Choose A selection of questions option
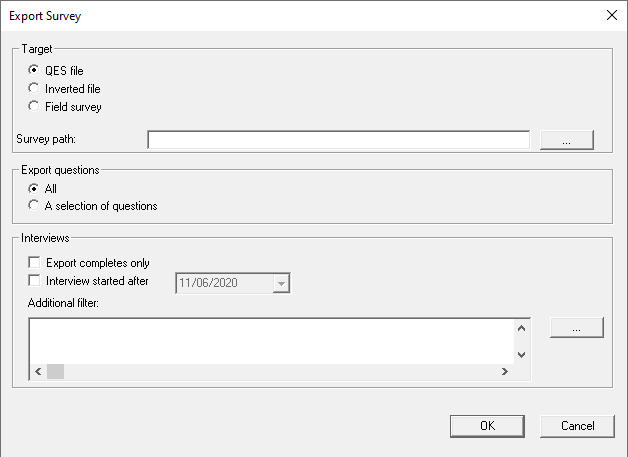The height and width of the screenshot is (457, 628). pos(34,205)
